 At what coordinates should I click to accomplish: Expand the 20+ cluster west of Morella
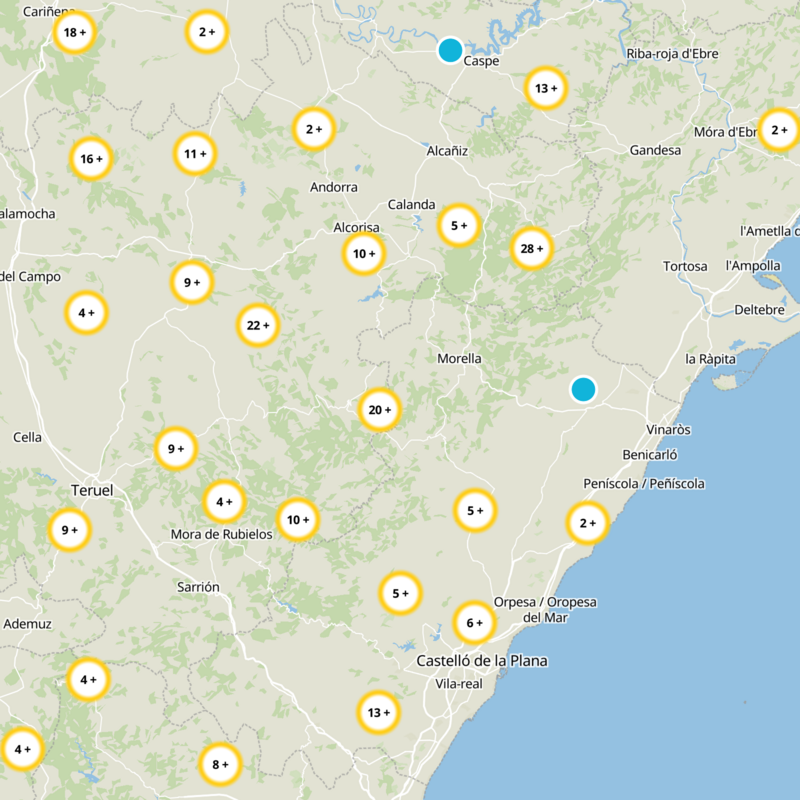(x=380, y=408)
